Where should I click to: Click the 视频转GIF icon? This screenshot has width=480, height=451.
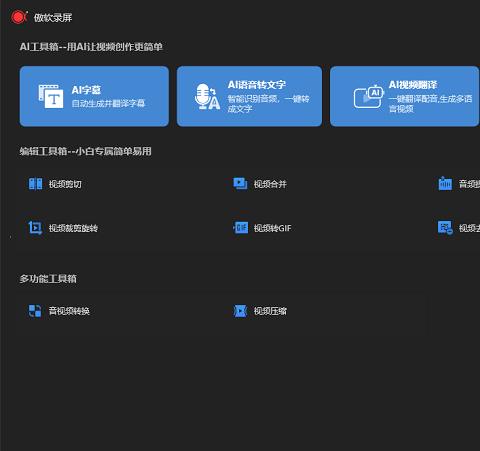[240, 228]
